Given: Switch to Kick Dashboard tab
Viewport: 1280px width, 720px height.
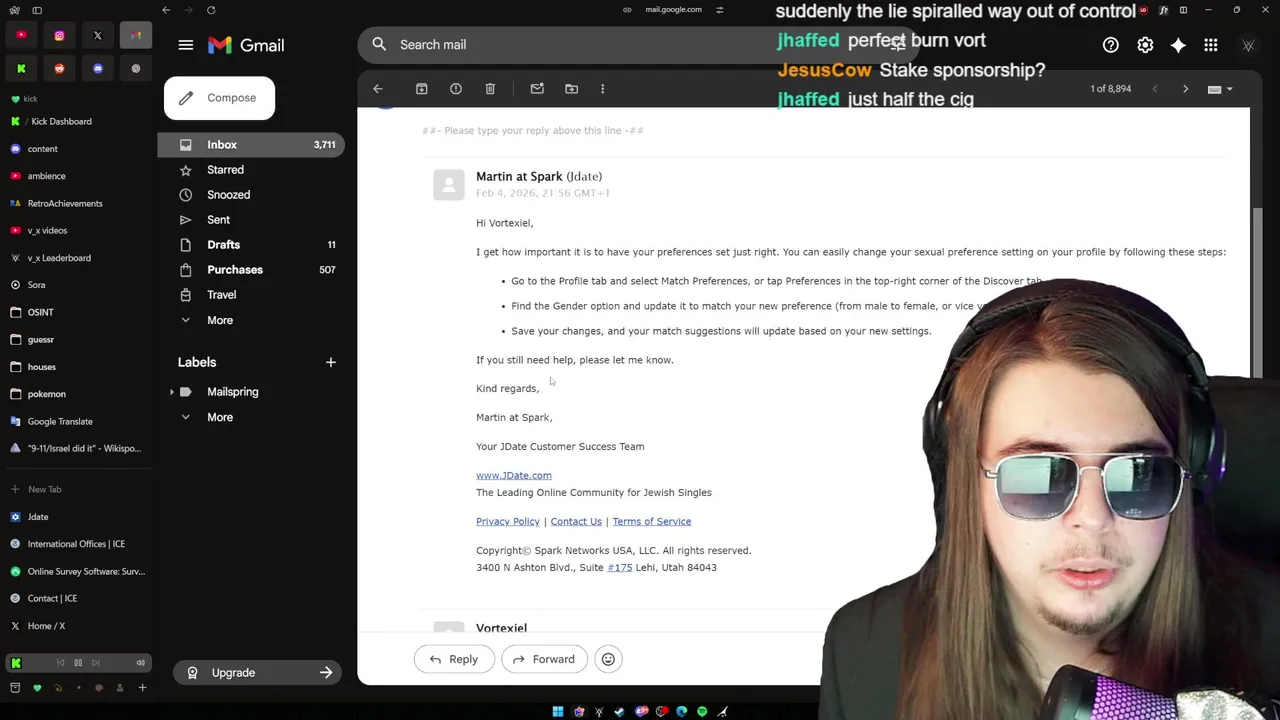Looking at the screenshot, I should point(77,121).
